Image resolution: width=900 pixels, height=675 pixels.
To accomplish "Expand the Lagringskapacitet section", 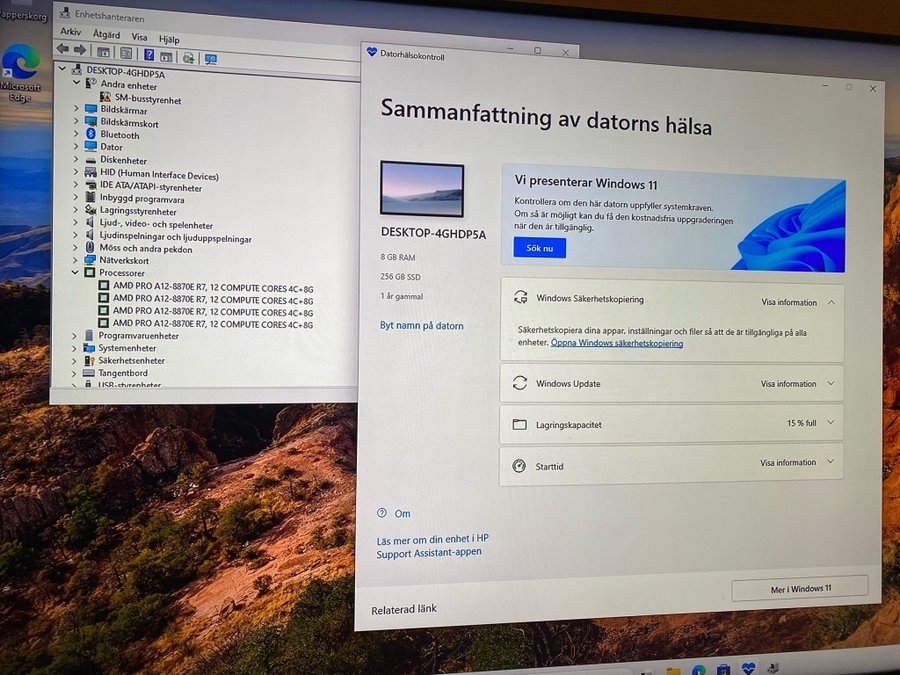I will [830, 423].
